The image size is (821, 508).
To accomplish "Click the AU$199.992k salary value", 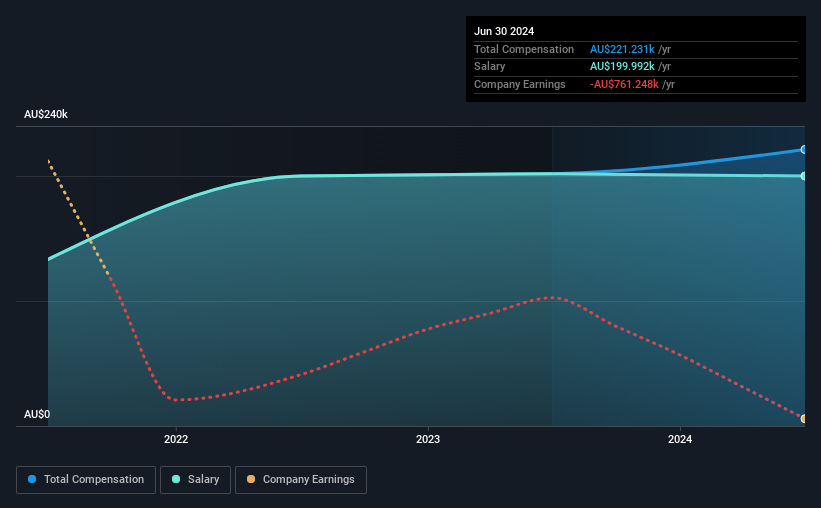I will tap(622, 67).
